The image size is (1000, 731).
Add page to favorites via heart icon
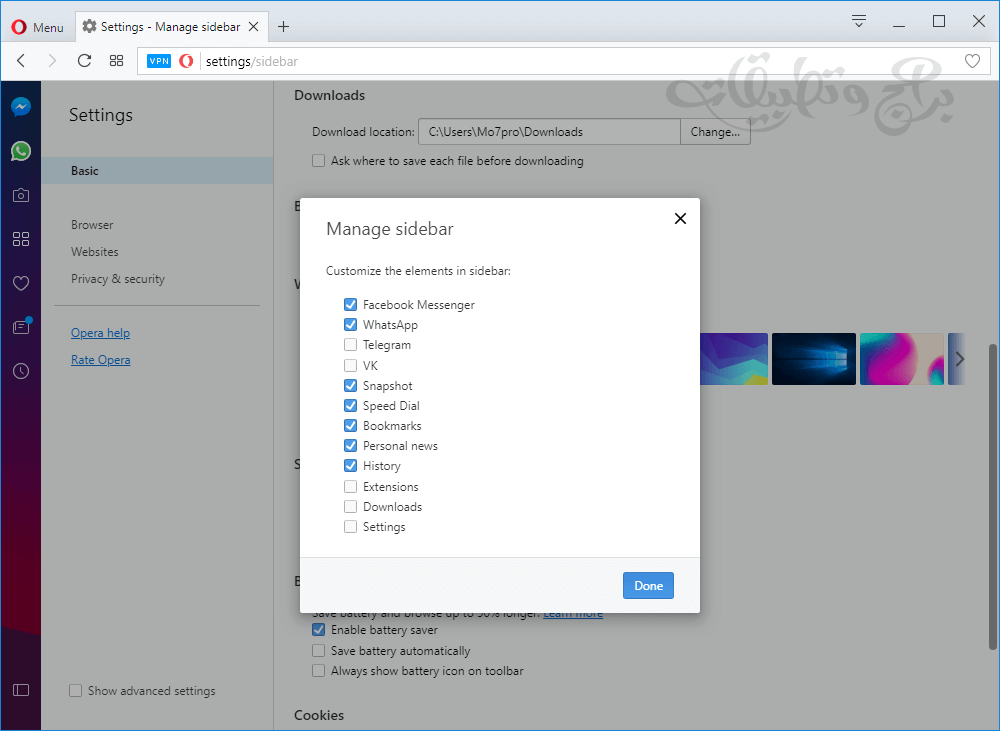tap(972, 60)
